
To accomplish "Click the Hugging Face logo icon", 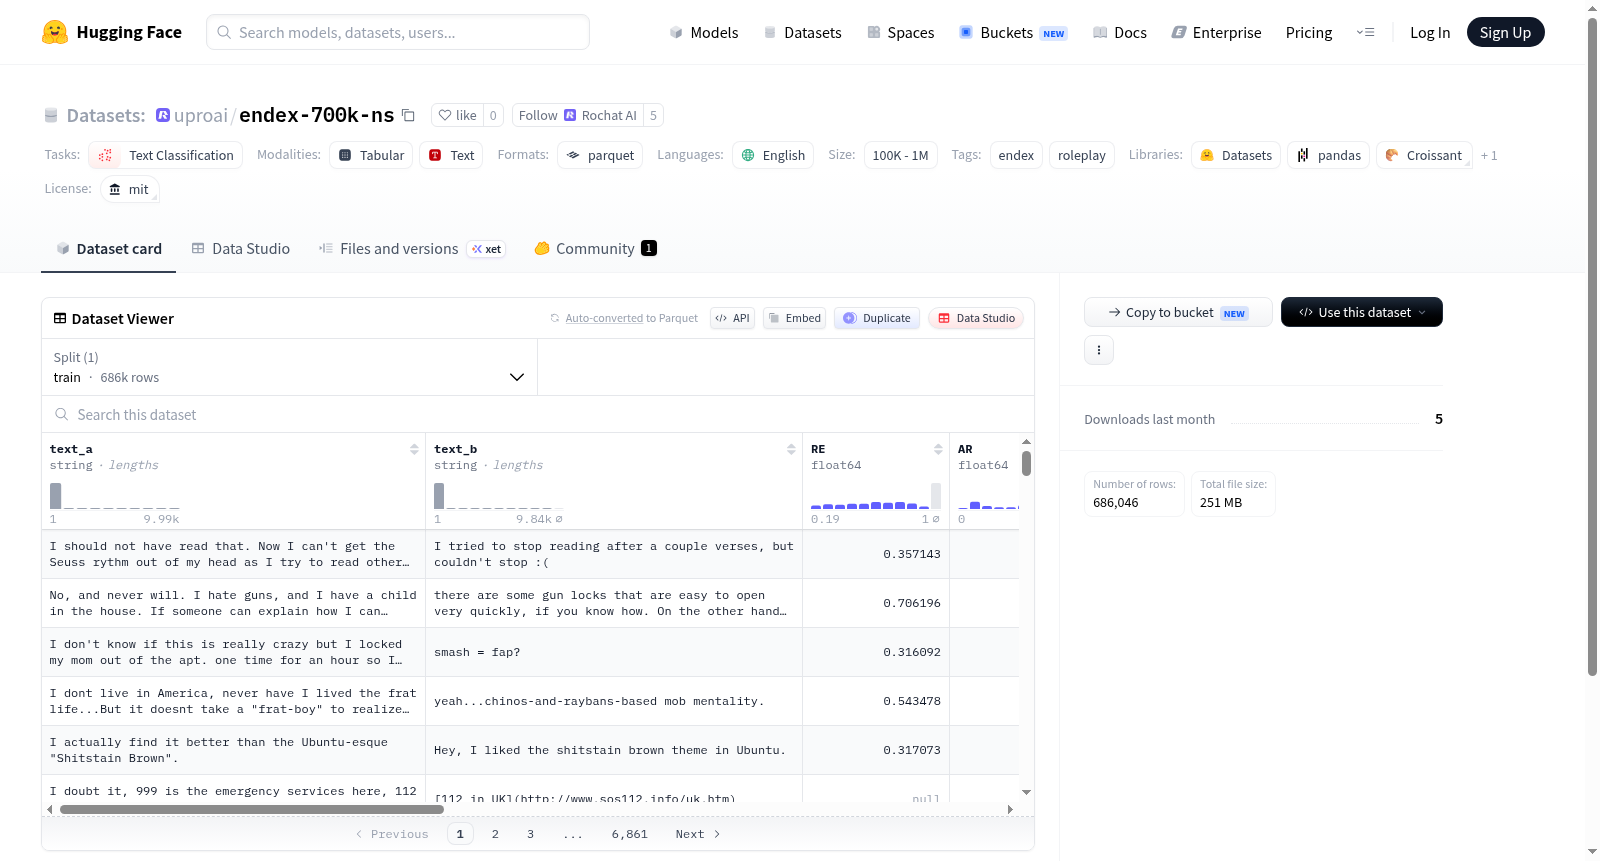I will coord(55,32).
